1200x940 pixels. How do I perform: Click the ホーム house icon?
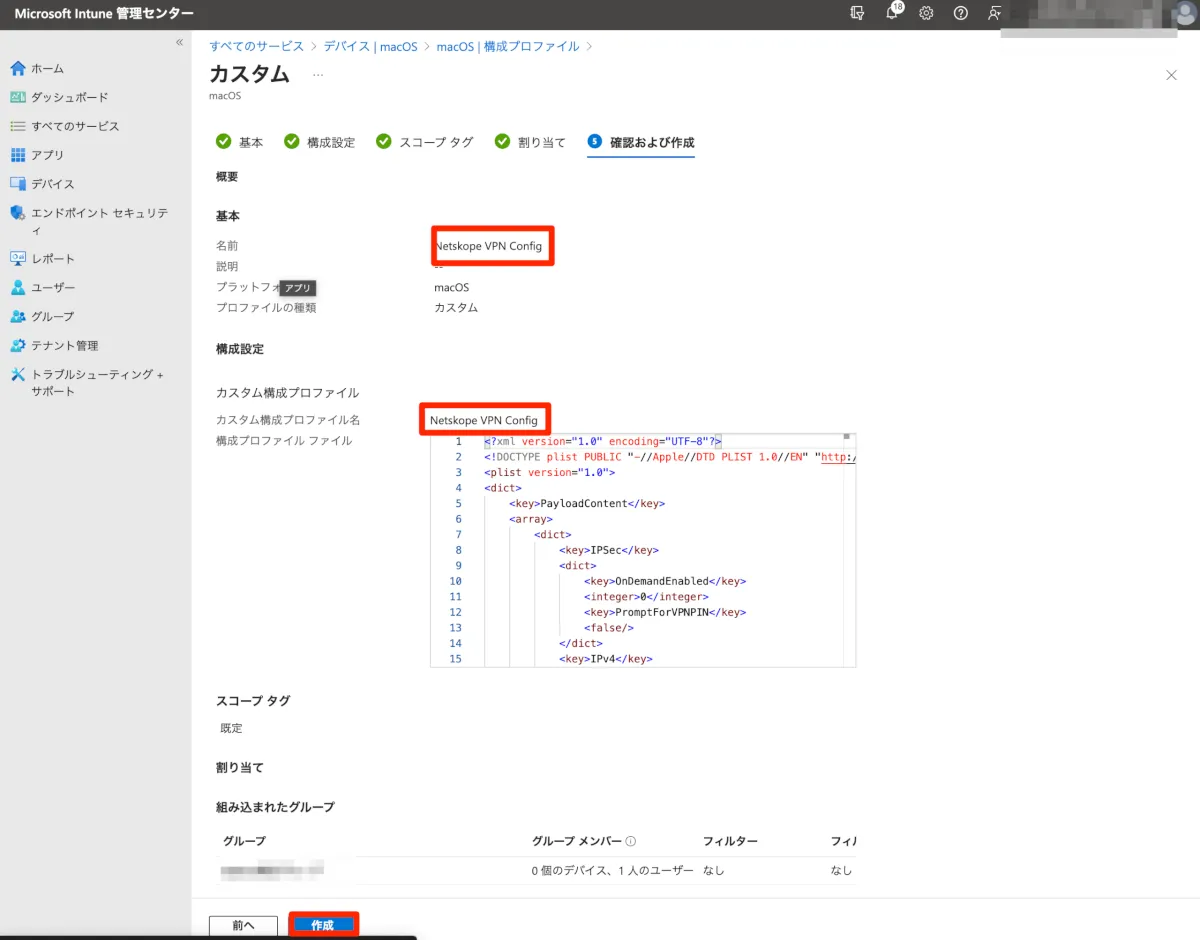pyautogui.click(x=17, y=68)
